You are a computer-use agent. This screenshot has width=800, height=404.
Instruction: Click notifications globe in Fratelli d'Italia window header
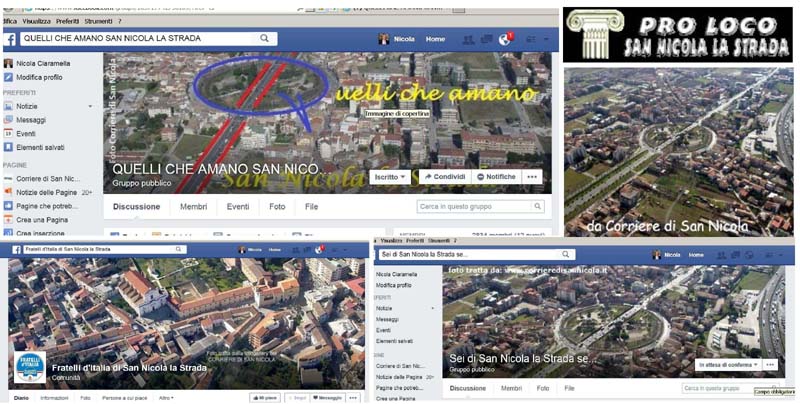click(x=319, y=249)
